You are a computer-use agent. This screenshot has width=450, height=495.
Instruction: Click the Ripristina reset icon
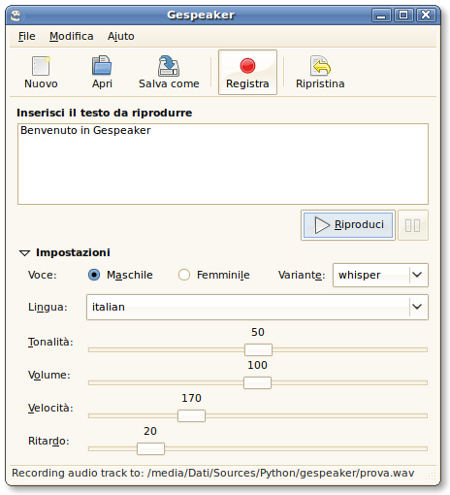[320, 66]
